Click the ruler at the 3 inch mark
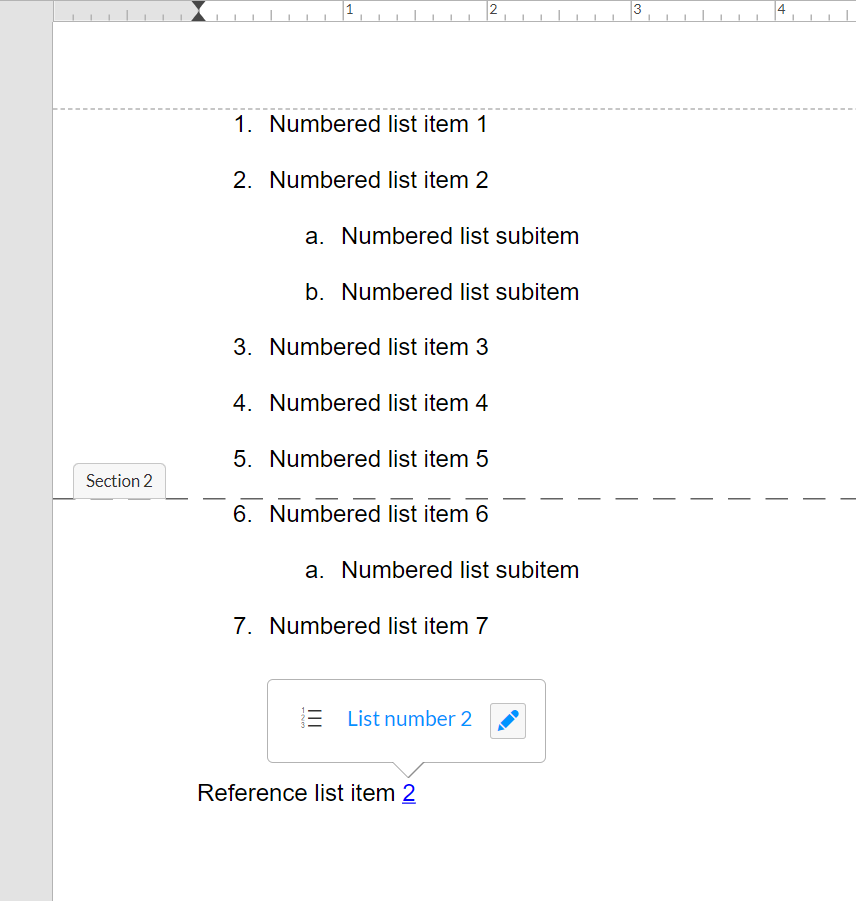The width and height of the screenshot is (856, 901). click(x=632, y=10)
